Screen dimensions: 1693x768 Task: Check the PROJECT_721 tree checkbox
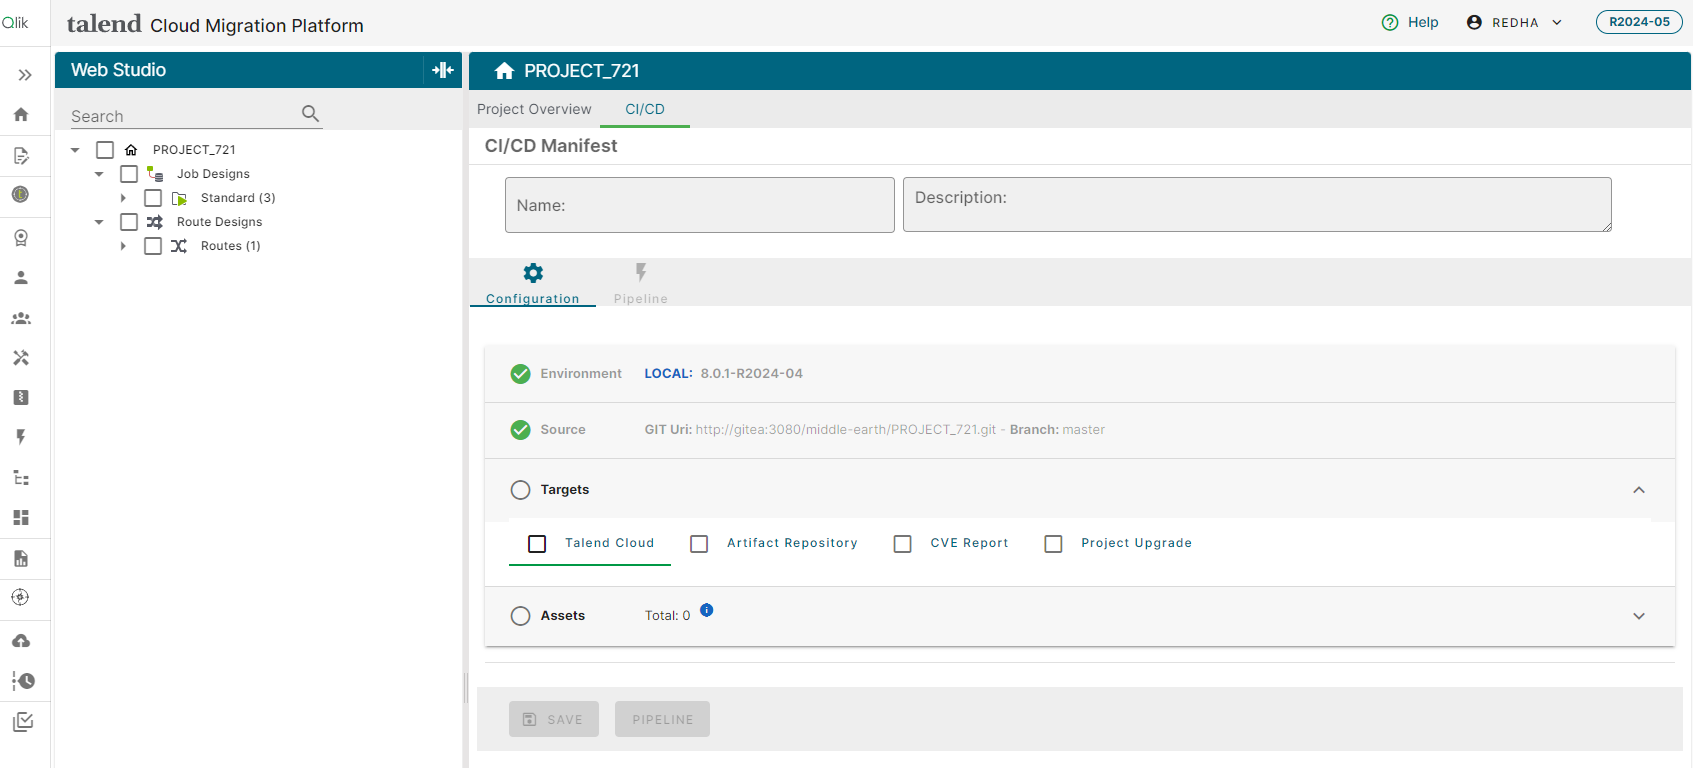coord(105,150)
